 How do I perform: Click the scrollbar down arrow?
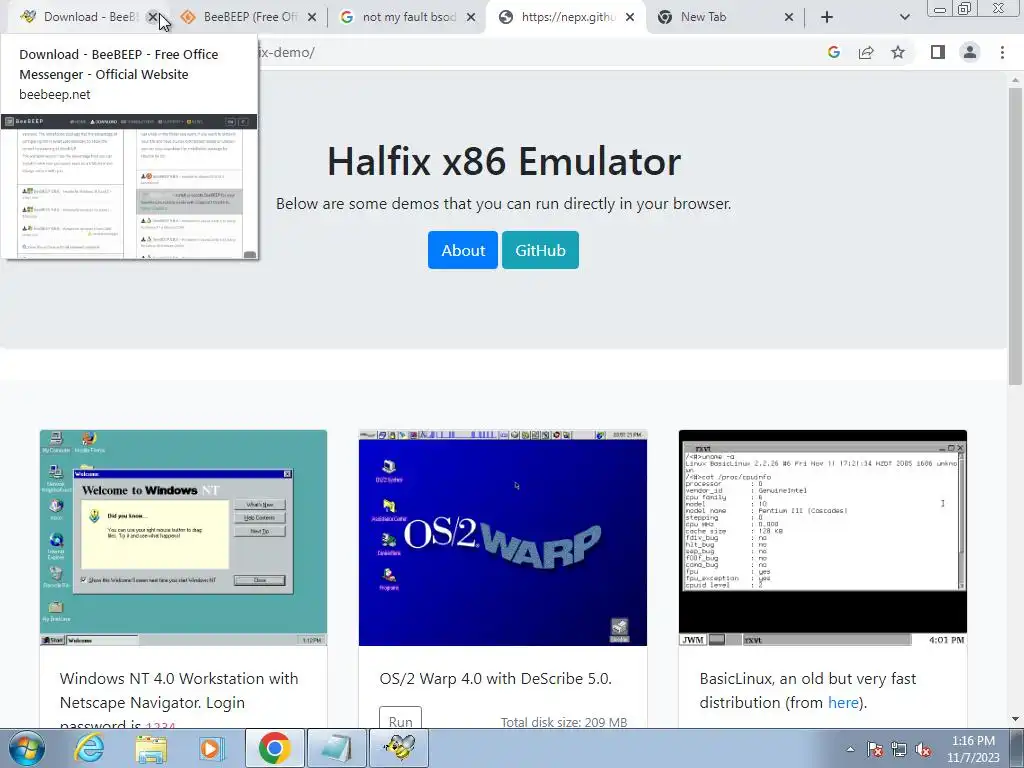pyautogui.click(x=1016, y=720)
